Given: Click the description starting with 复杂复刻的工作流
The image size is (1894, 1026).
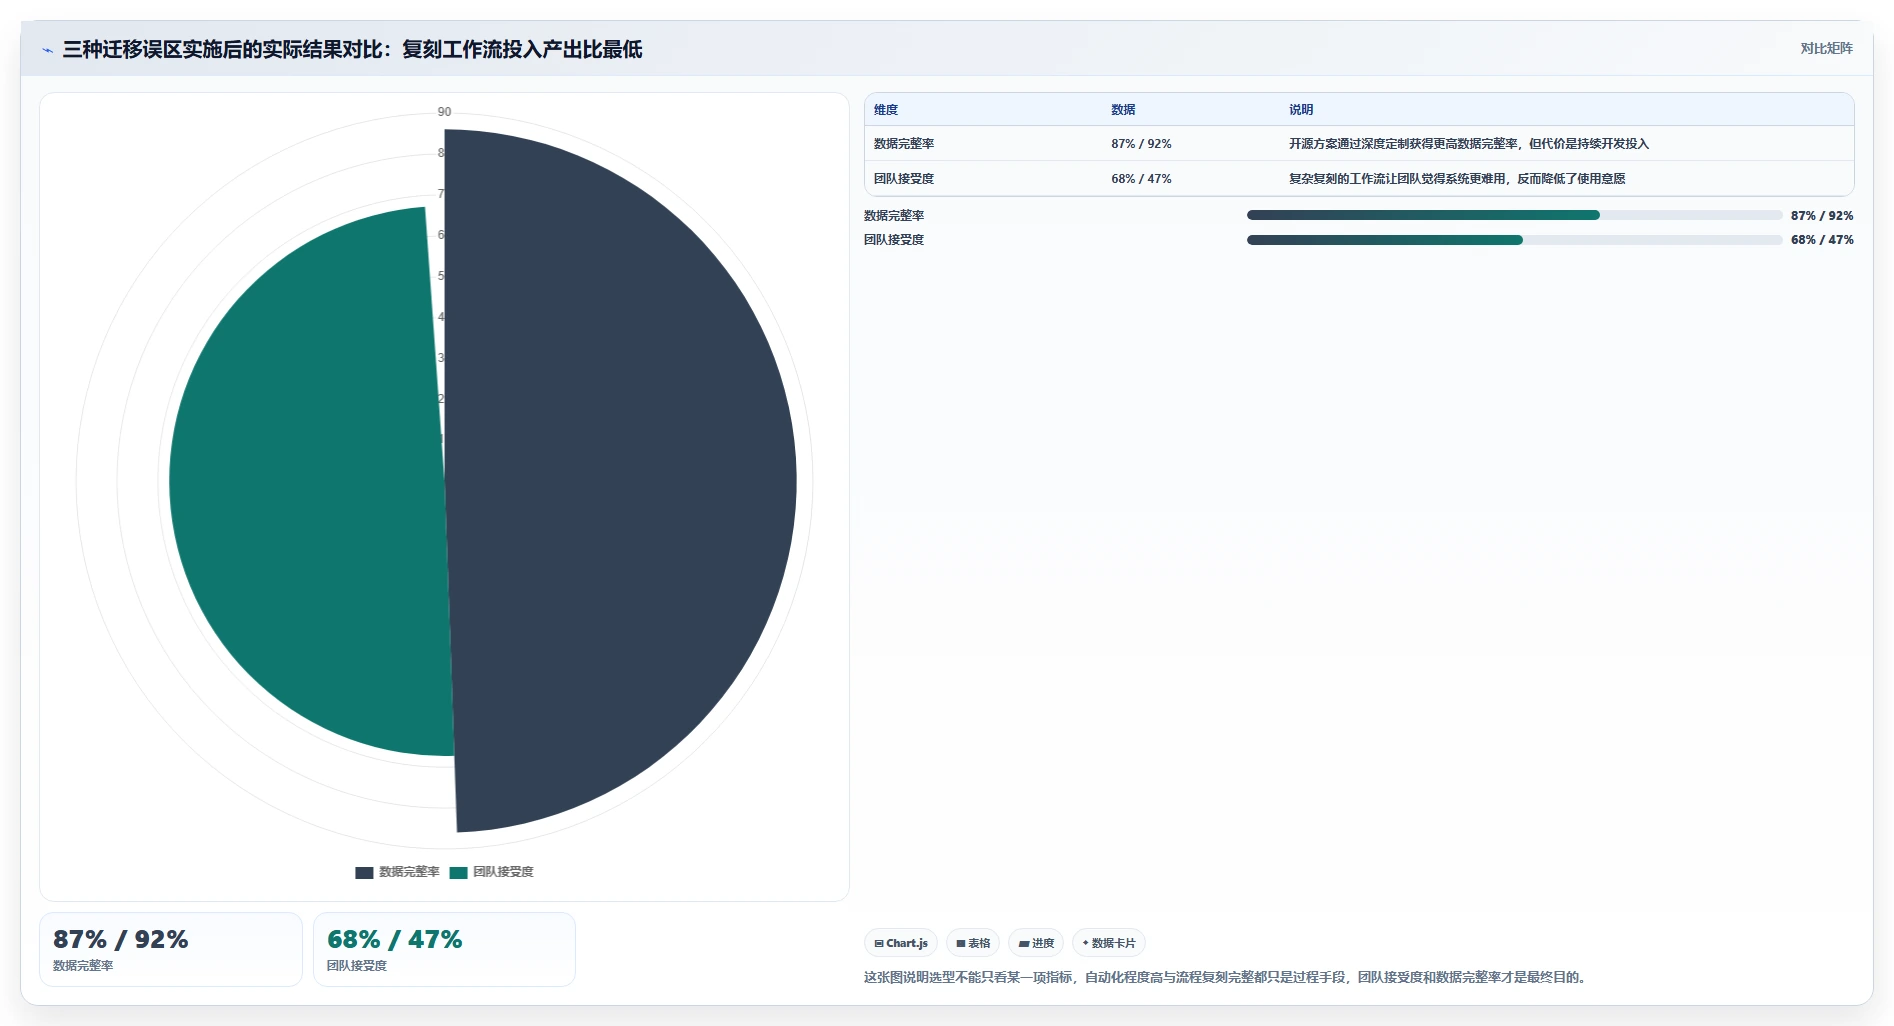Looking at the screenshot, I should [x=1457, y=179].
